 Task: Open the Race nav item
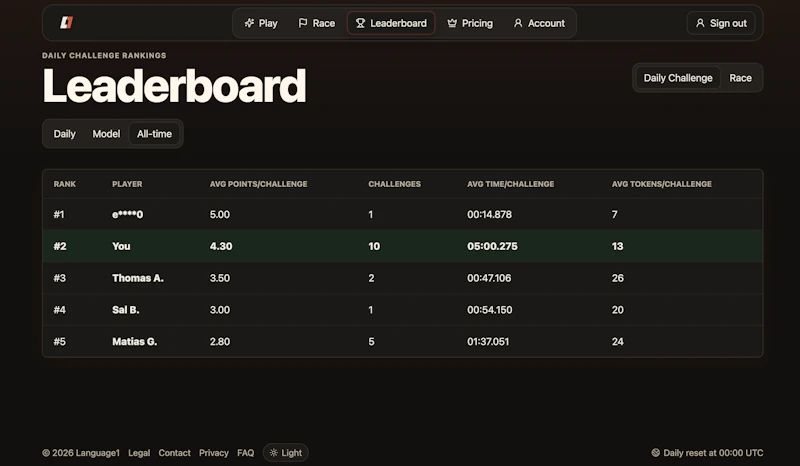(316, 23)
